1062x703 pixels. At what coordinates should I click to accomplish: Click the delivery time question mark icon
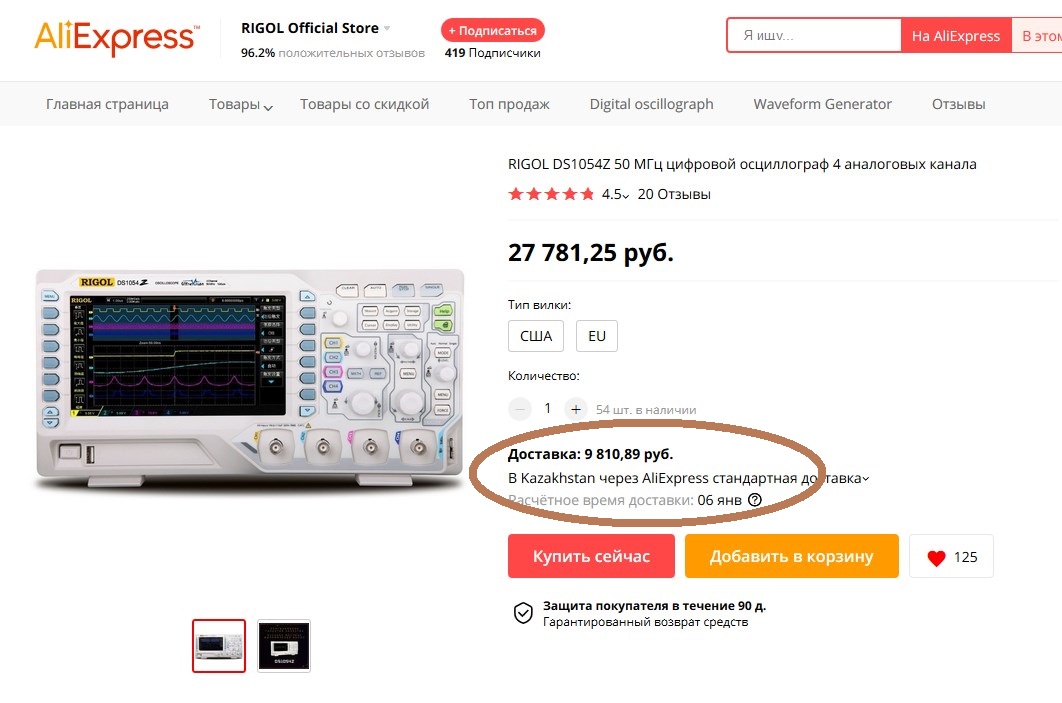tap(755, 500)
